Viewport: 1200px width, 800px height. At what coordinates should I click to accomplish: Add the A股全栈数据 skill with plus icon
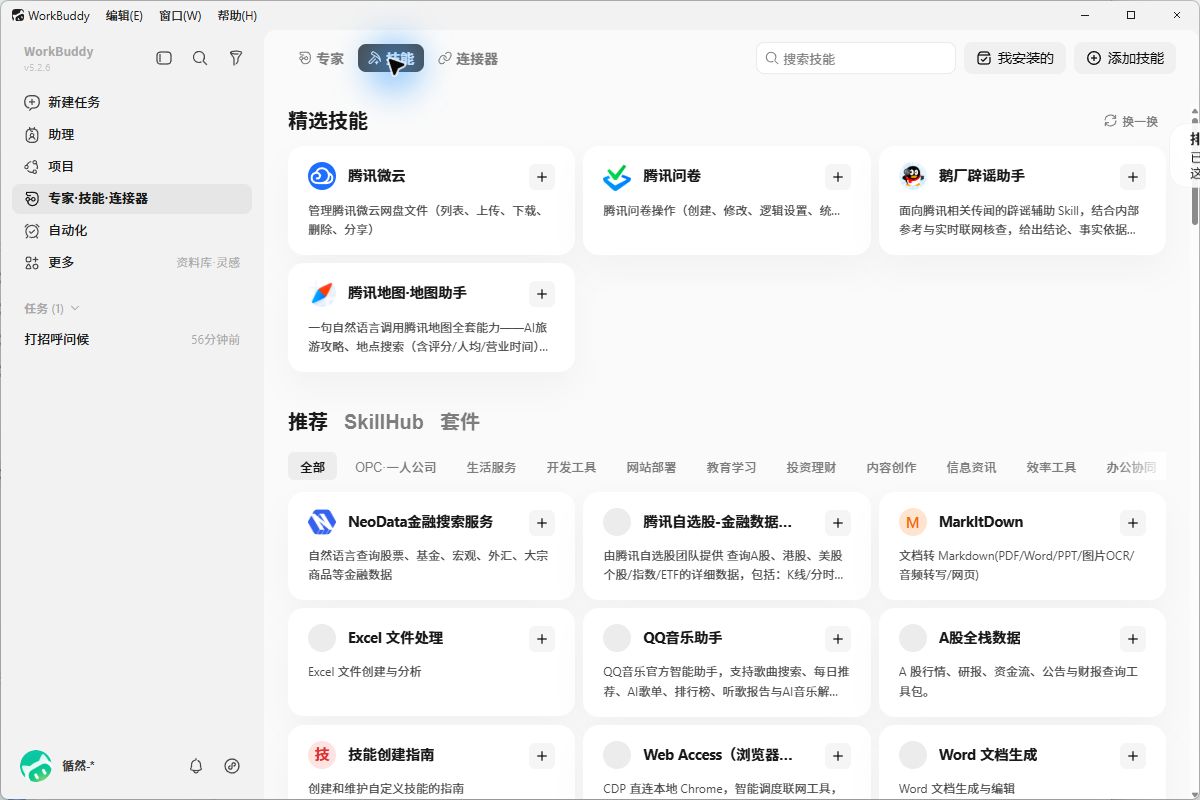1133,638
